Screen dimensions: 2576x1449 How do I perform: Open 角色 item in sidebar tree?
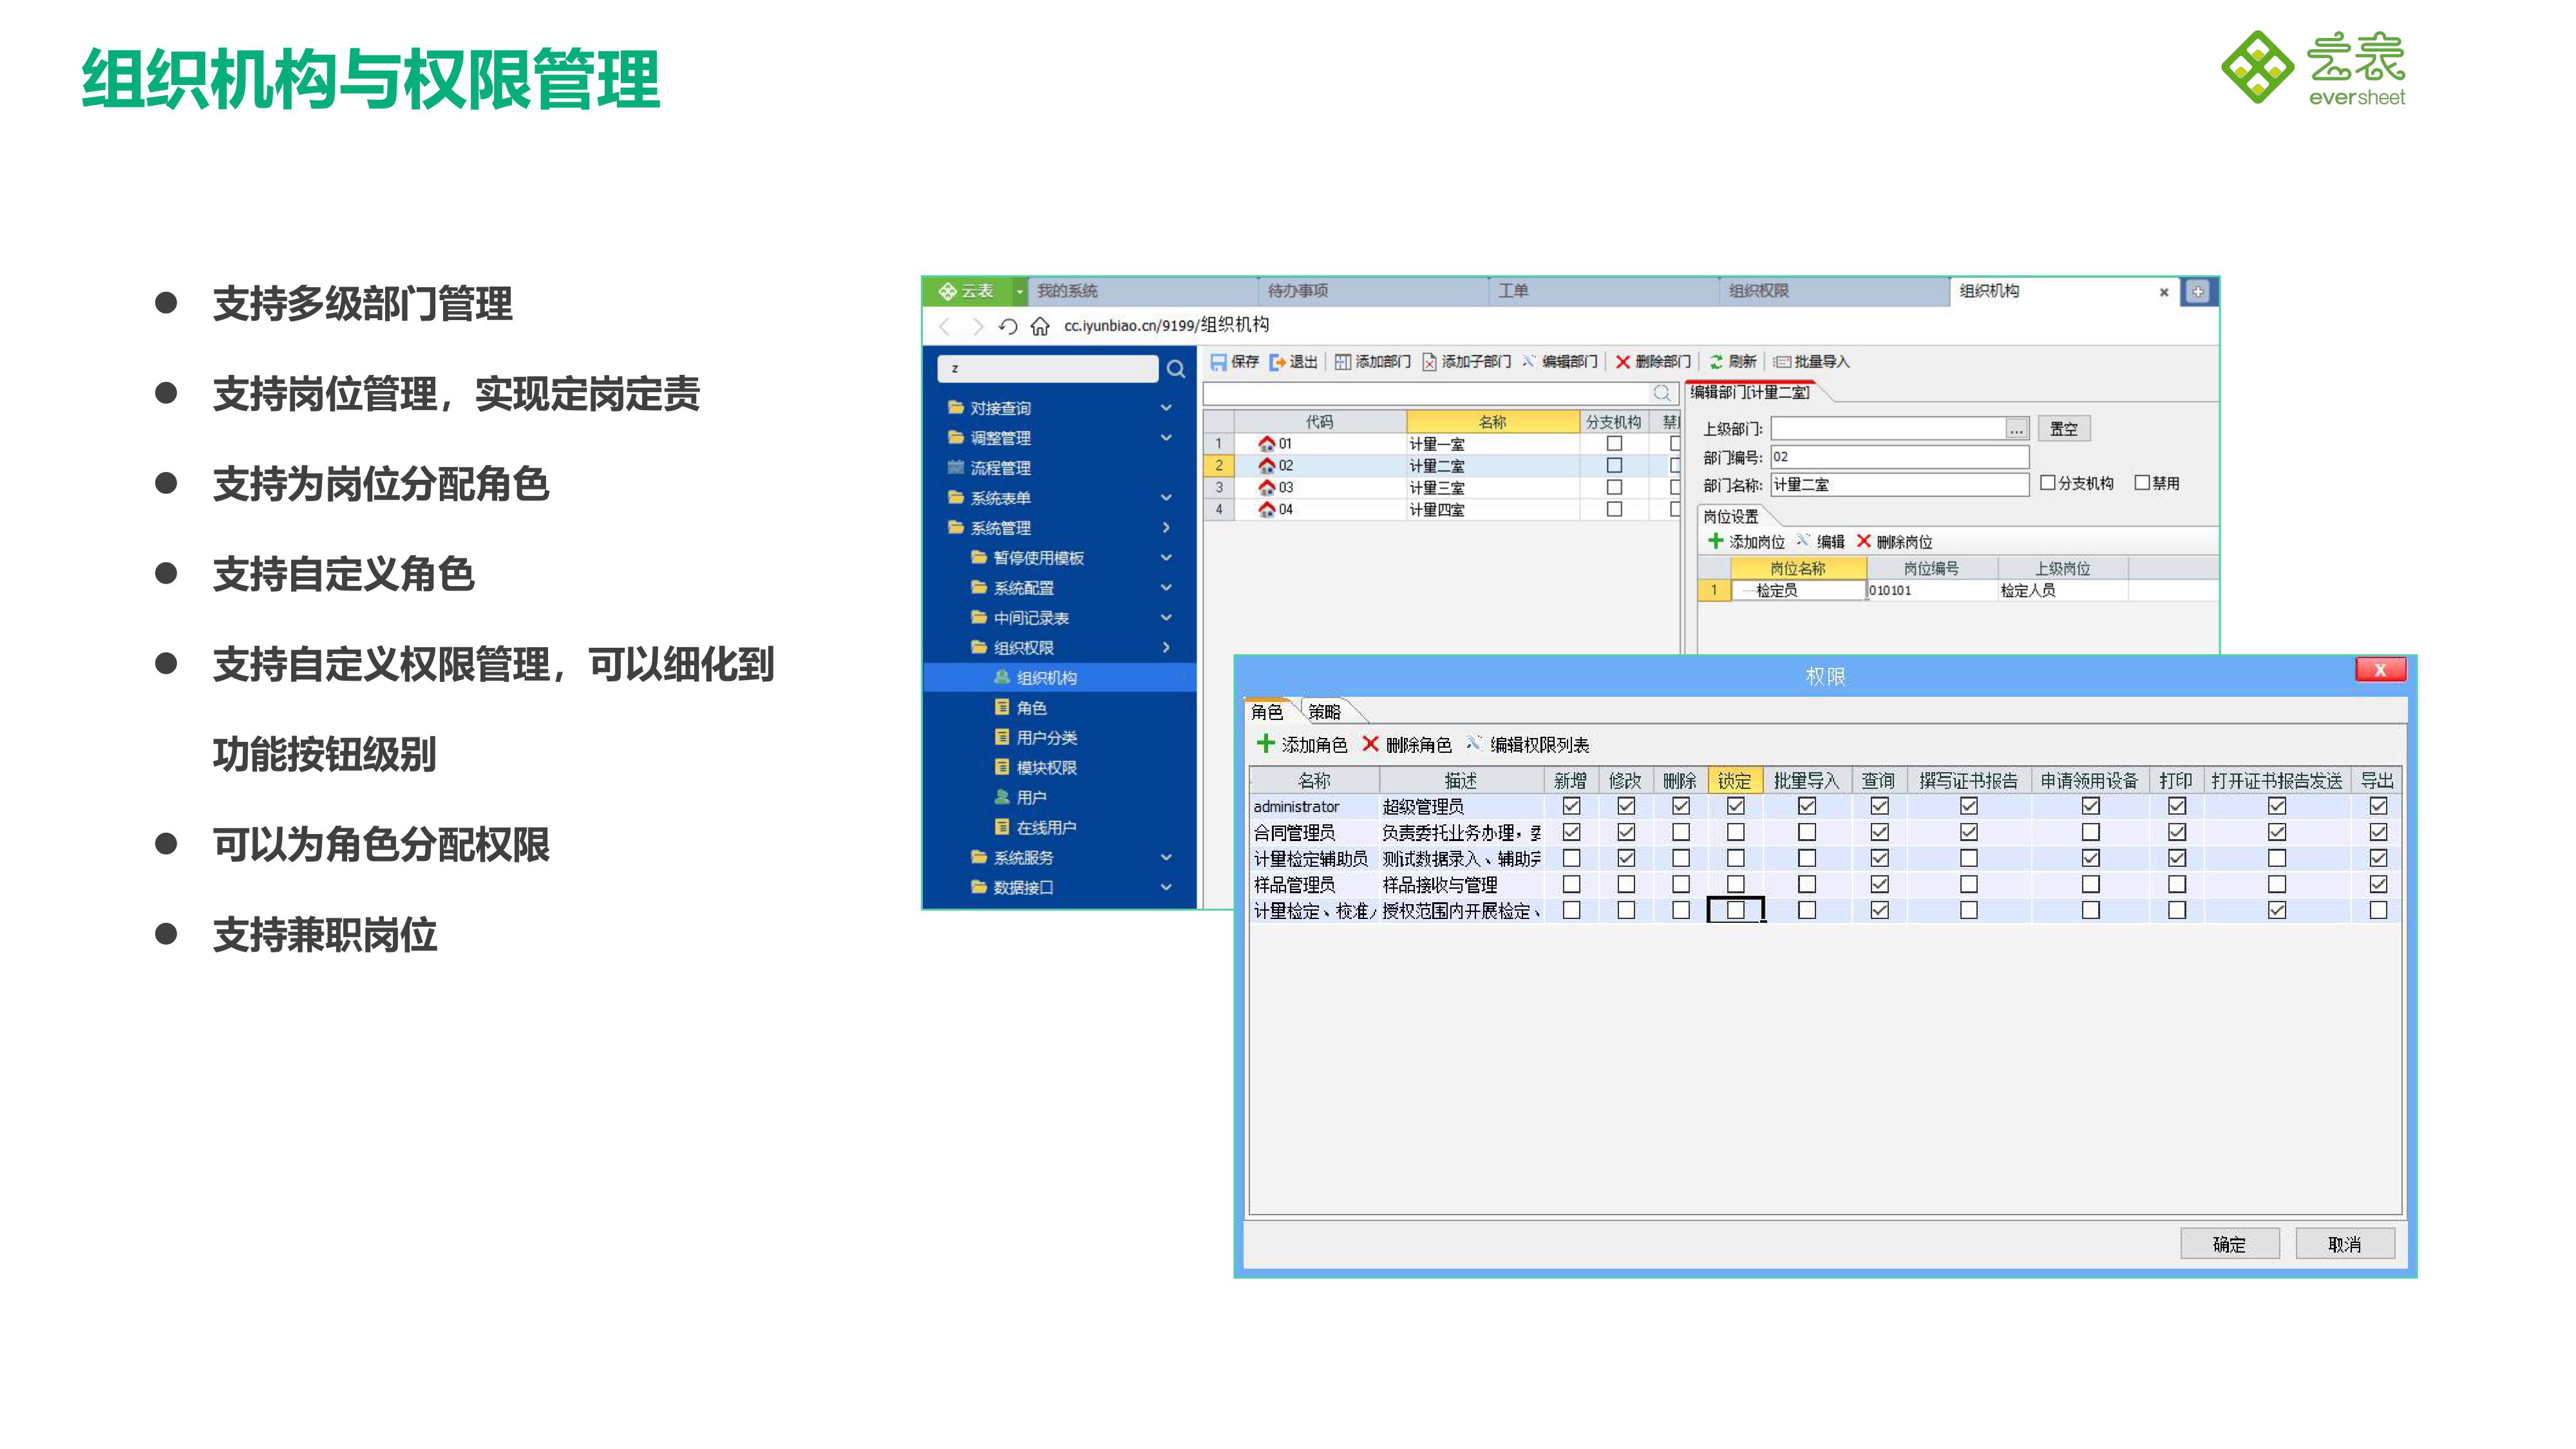tap(1031, 708)
